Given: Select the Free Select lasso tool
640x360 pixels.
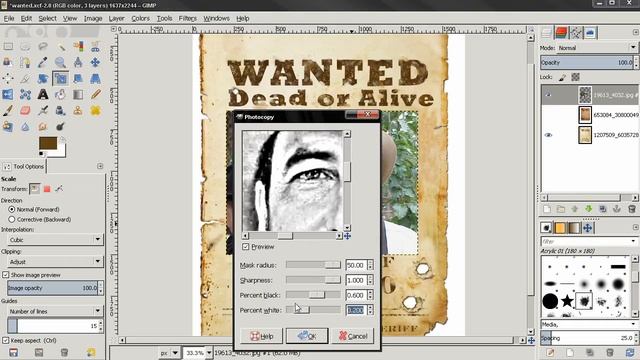Looking at the screenshot, I should point(43,47).
